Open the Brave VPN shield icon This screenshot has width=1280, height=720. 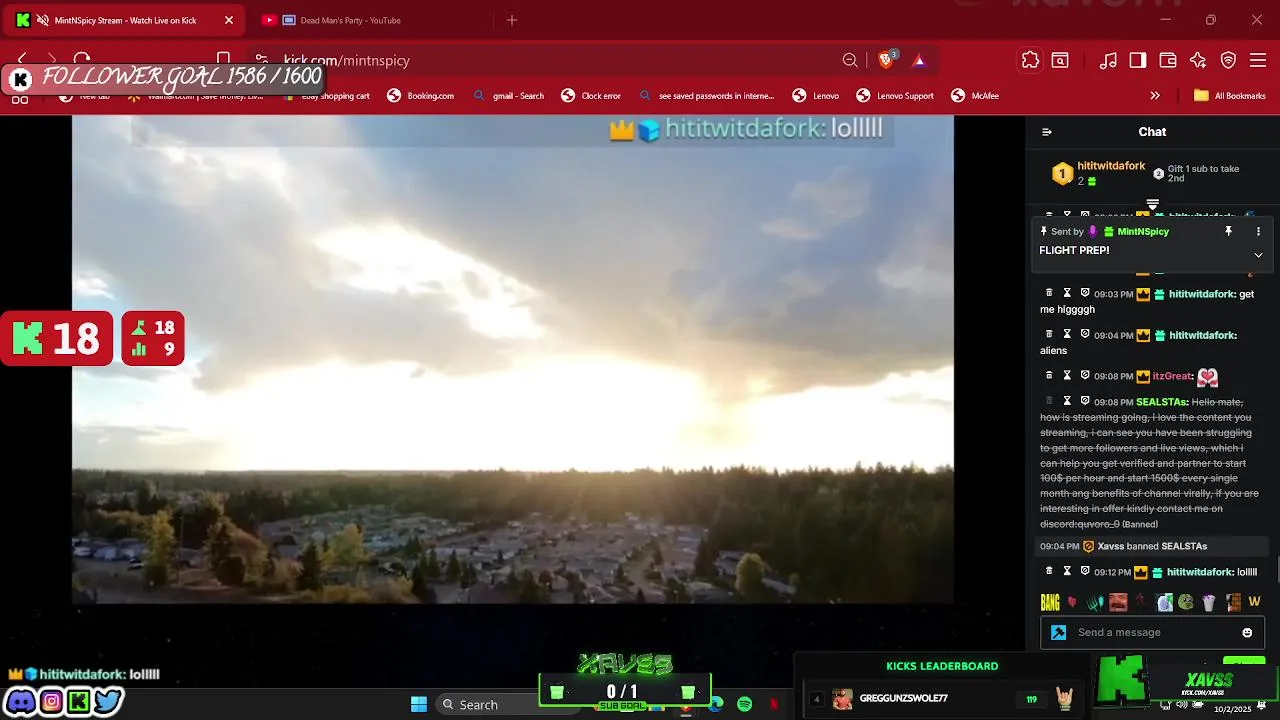click(x=1229, y=60)
